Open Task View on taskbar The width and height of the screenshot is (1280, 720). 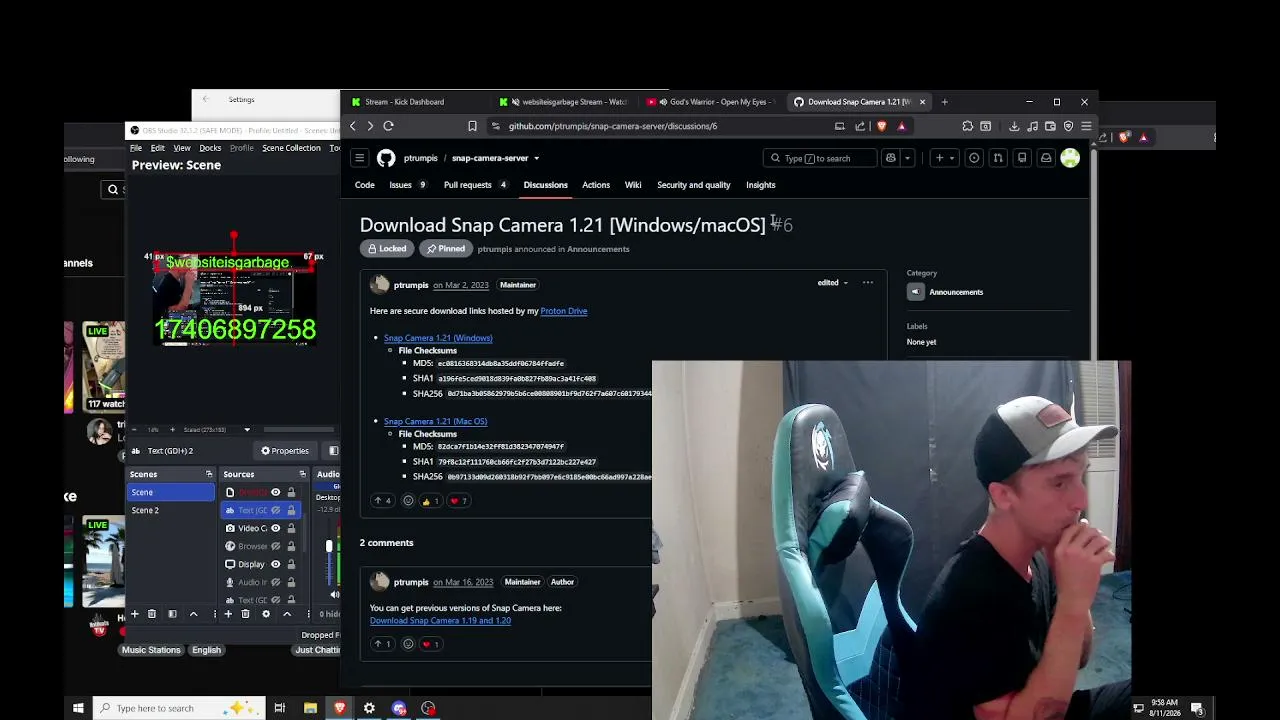coord(280,708)
